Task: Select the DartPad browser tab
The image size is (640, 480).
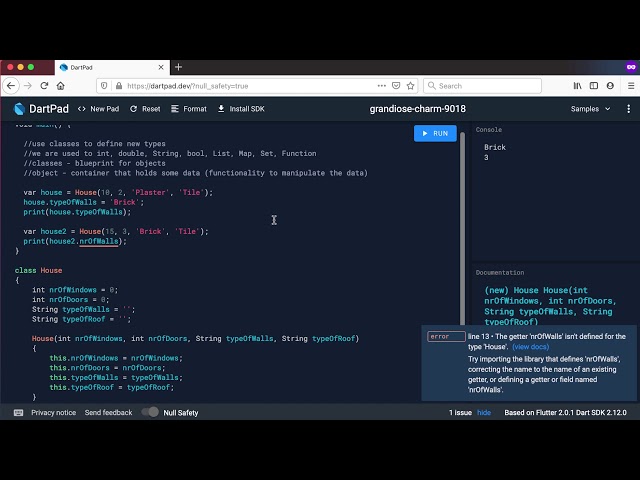Action: tap(112, 67)
